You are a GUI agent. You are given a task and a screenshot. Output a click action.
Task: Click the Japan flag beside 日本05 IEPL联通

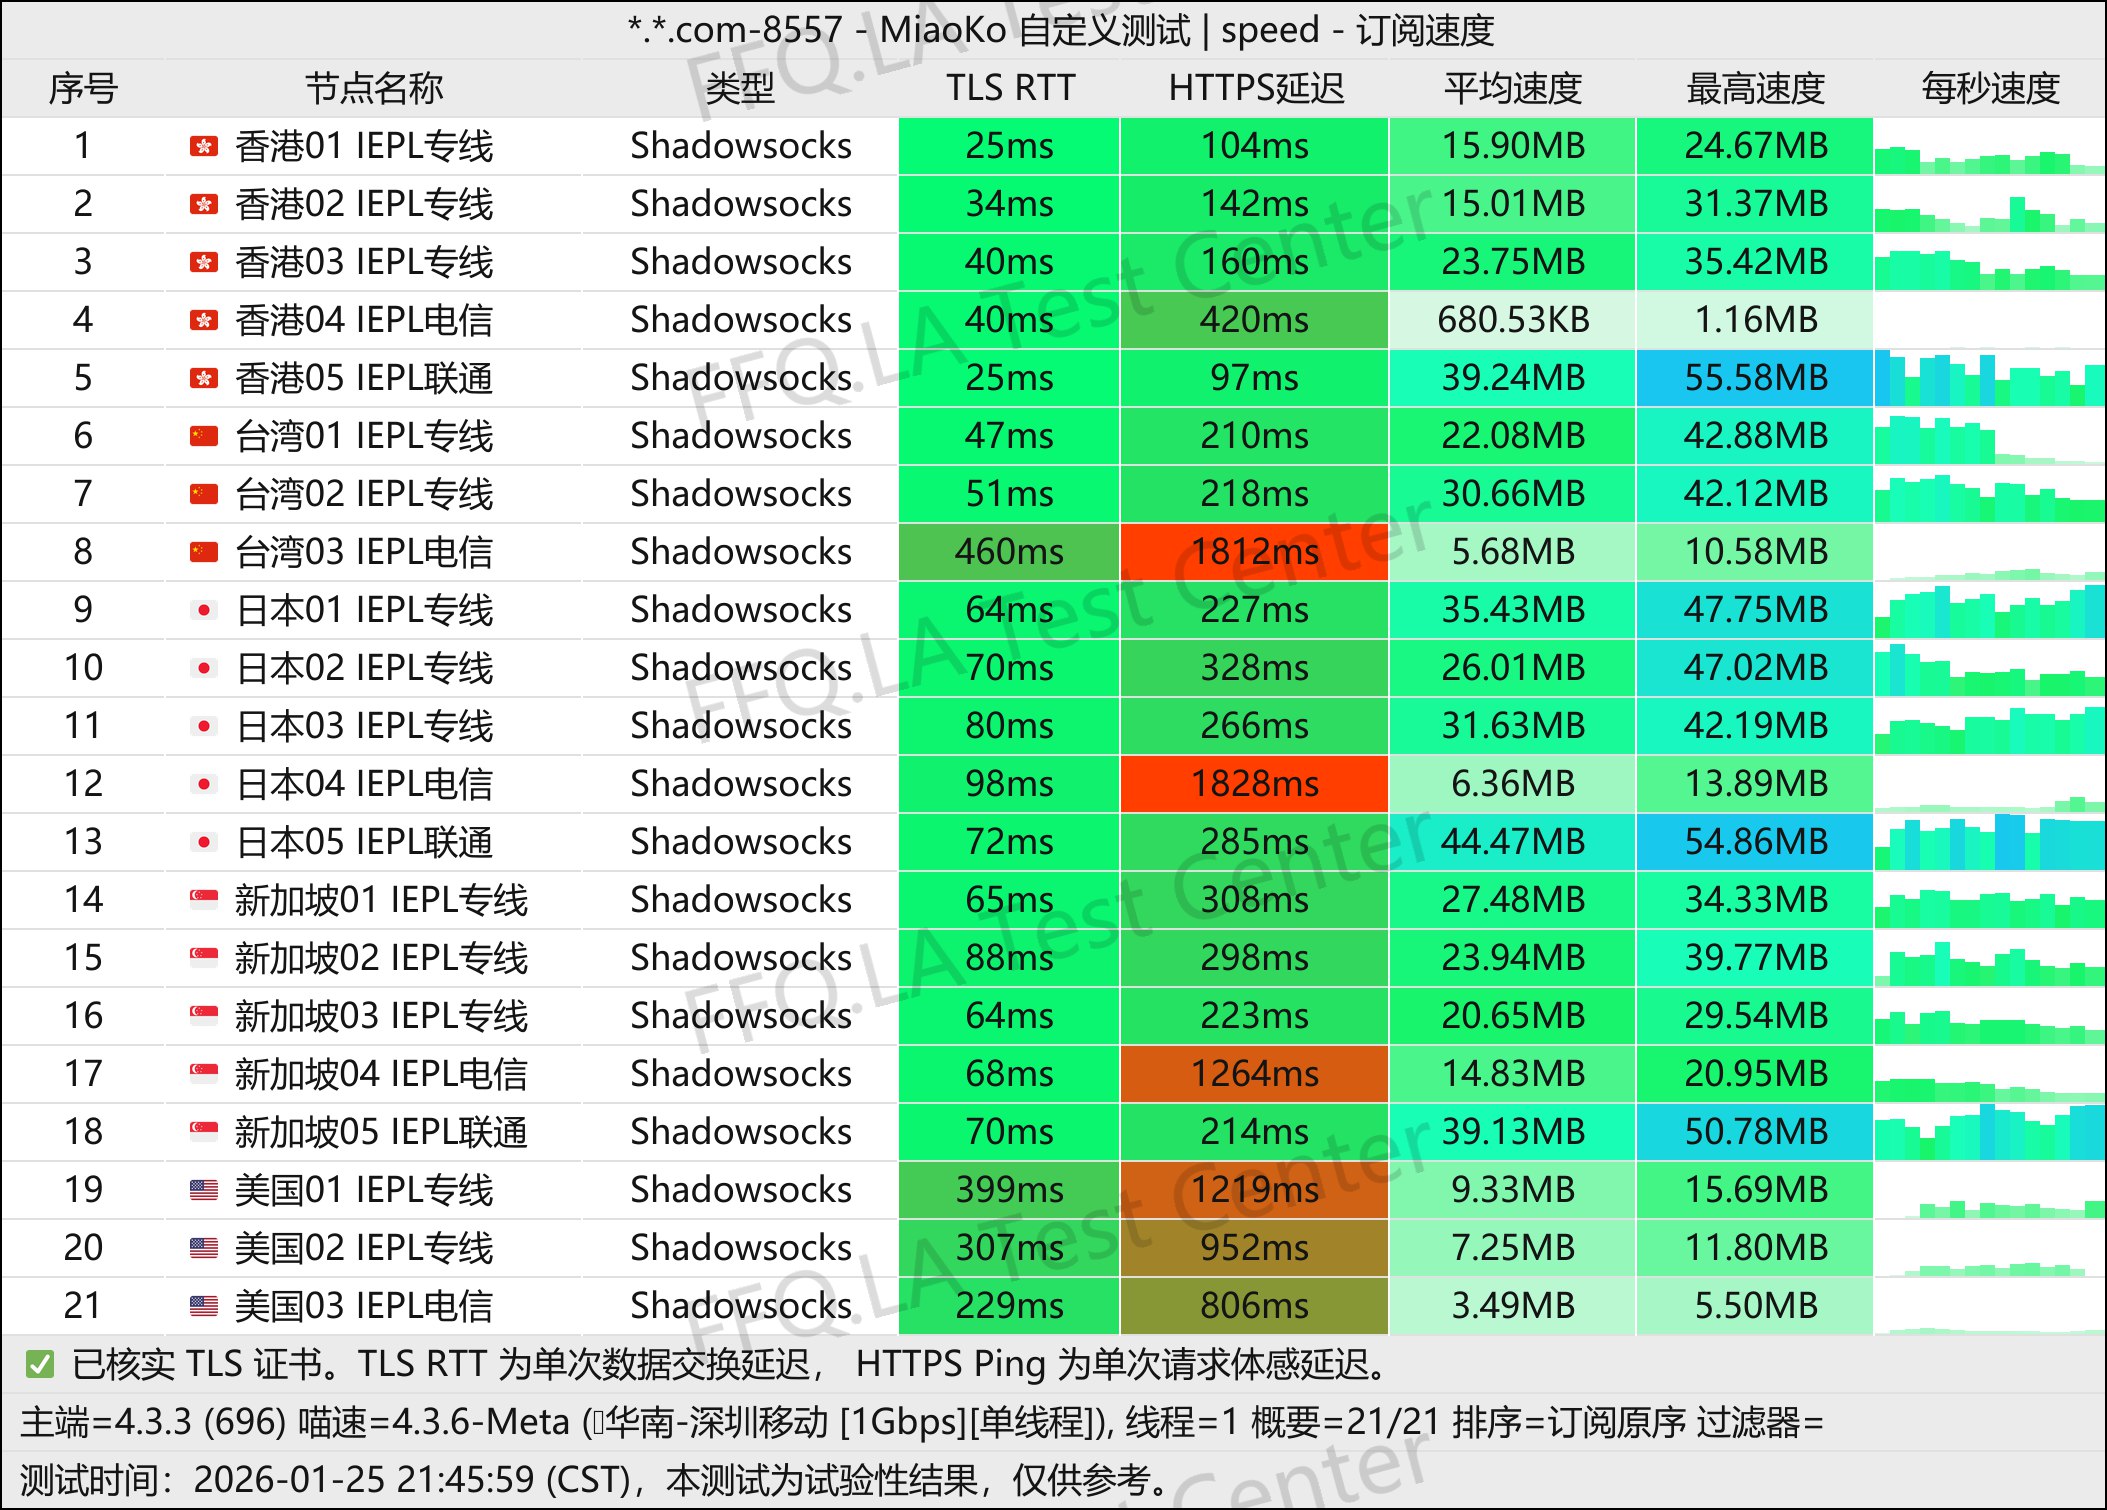pos(204,843)
